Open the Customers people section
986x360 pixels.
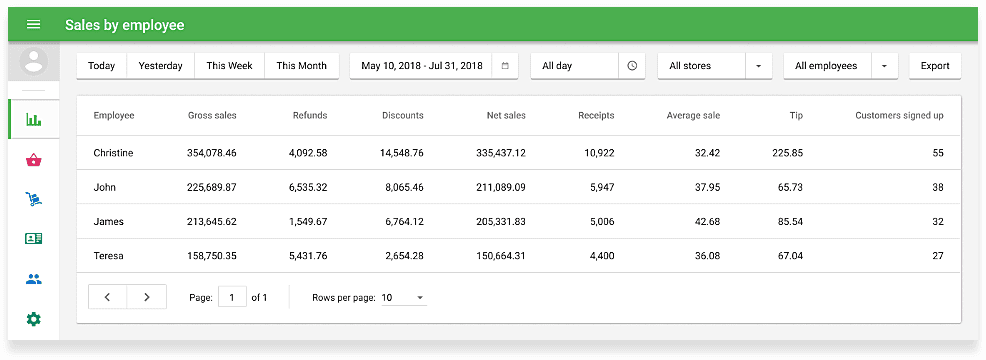pos(33,279)
